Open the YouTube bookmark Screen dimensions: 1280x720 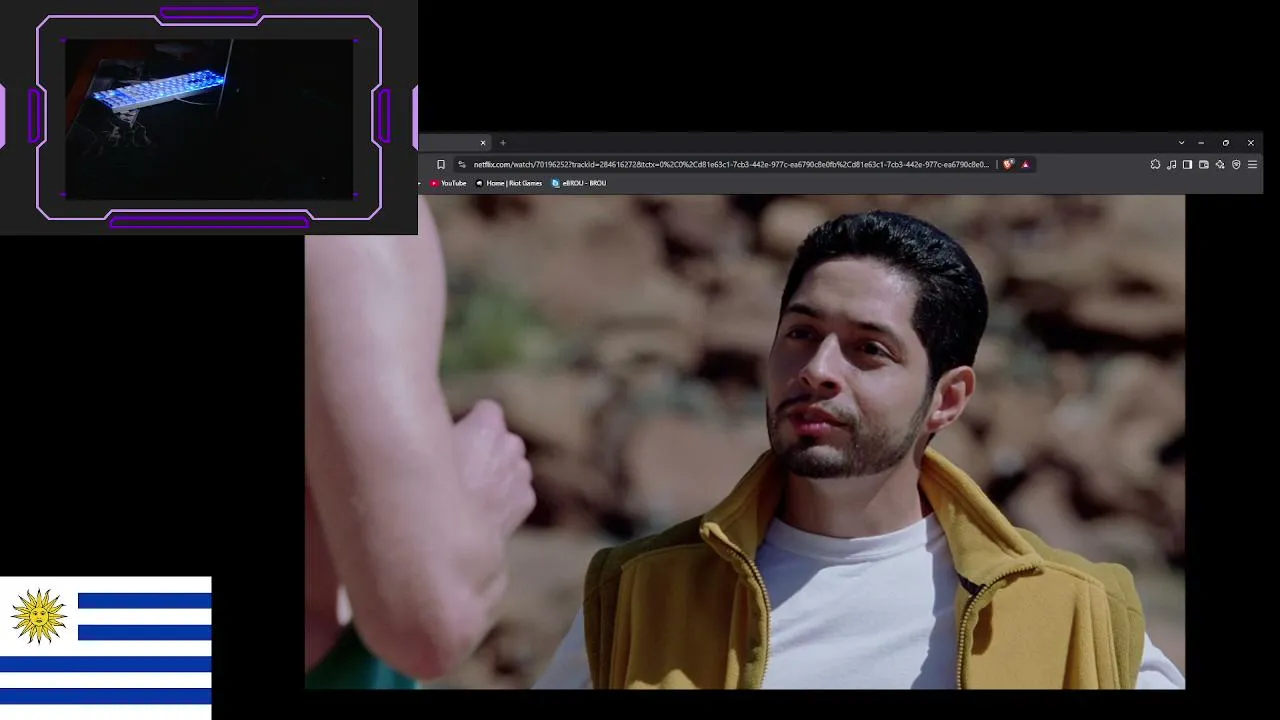pyautogui.click(x=448, y=183)
